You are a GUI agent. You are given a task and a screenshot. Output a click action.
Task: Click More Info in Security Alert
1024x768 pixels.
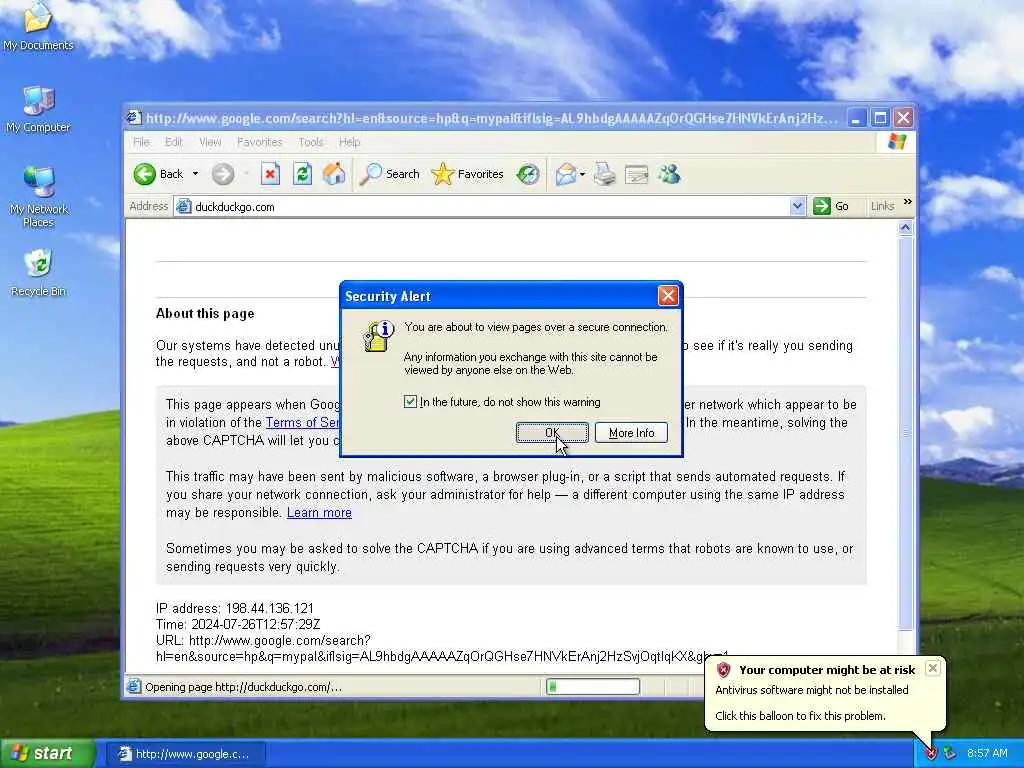point(631,432)
